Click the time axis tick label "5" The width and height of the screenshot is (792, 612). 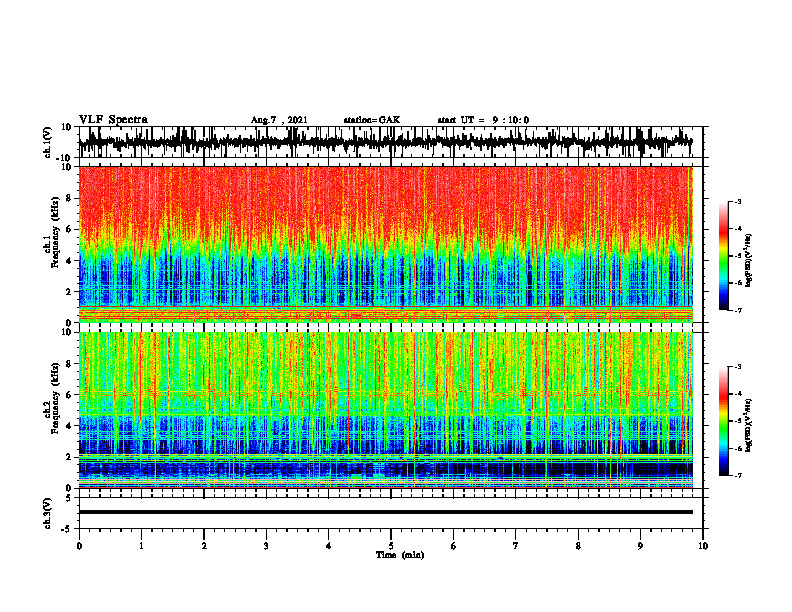pos(391,546)
